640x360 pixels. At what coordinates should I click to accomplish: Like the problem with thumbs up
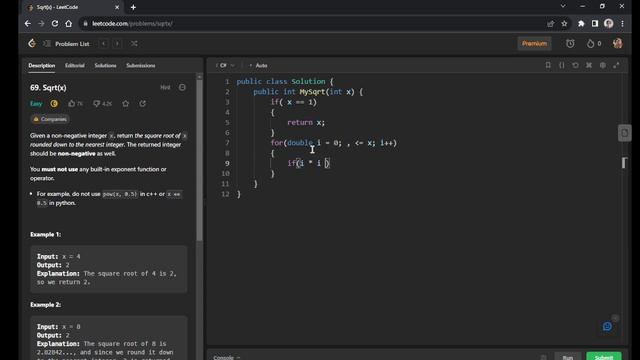click(75, 104)
